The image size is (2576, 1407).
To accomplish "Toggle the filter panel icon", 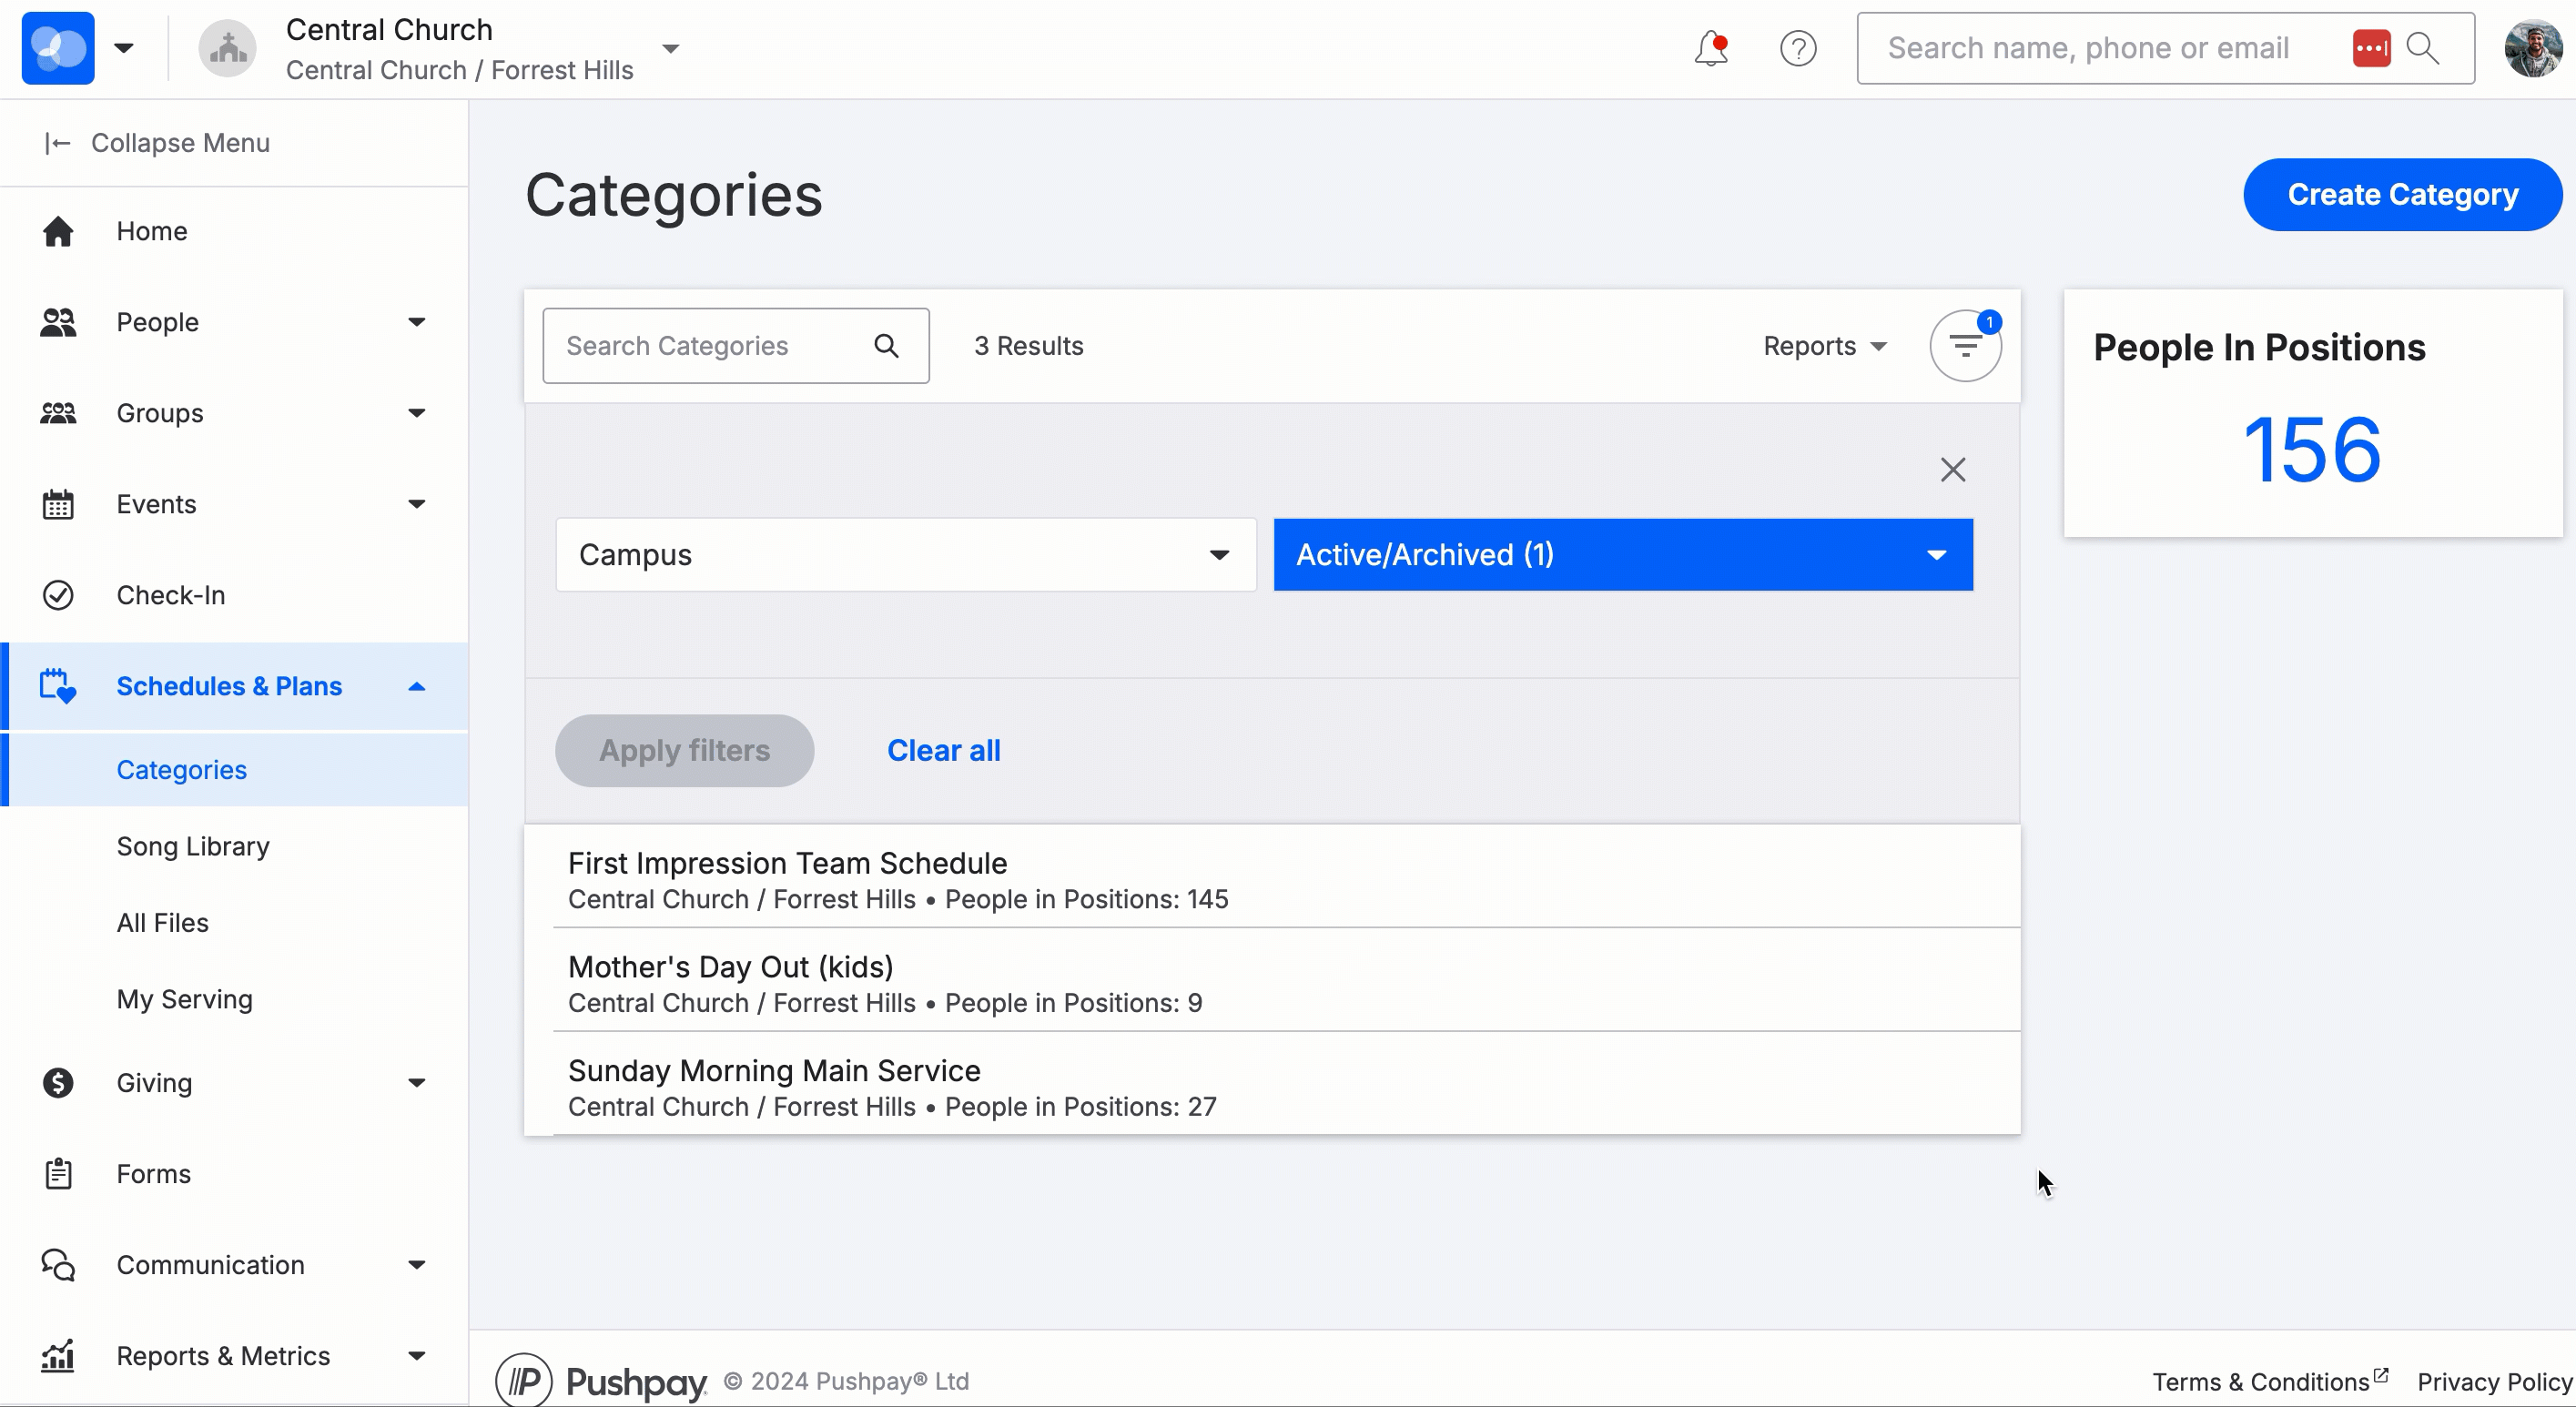I will [1965, 346].
